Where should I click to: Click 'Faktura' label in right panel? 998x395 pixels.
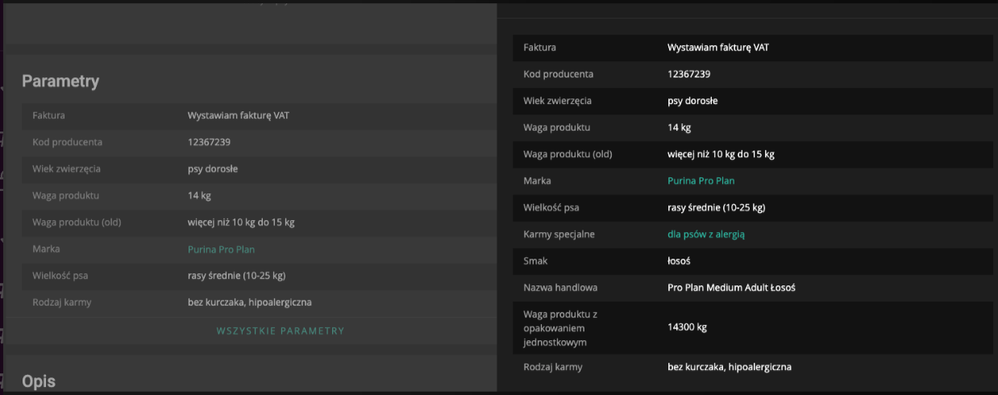click(540, 47)
